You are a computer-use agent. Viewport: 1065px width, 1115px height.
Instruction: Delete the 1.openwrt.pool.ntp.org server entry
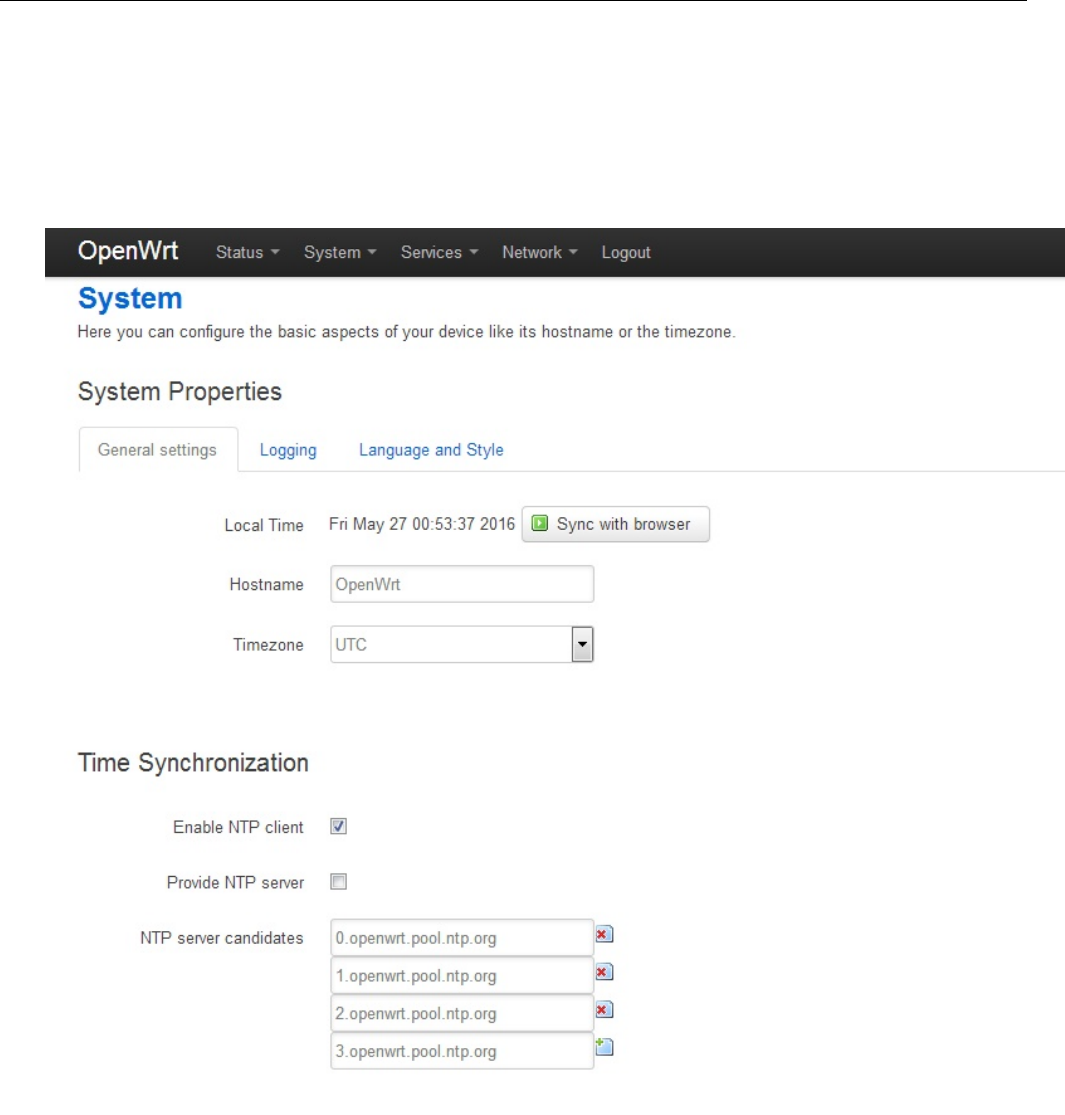click(x=604, y=972)
